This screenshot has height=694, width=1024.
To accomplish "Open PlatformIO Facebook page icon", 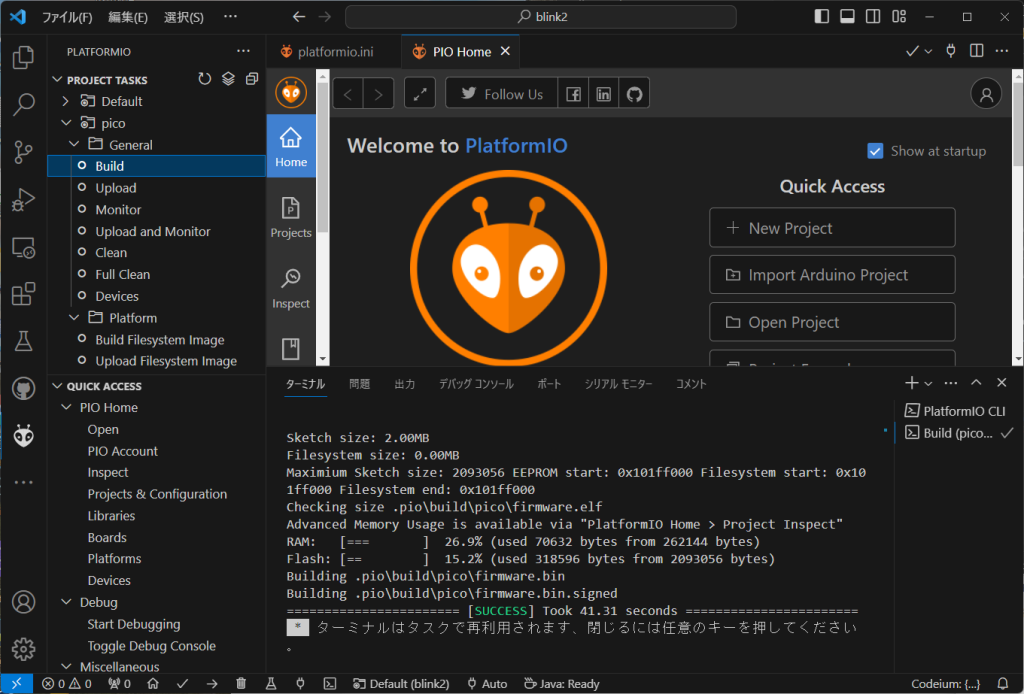I will click(573, 94).
